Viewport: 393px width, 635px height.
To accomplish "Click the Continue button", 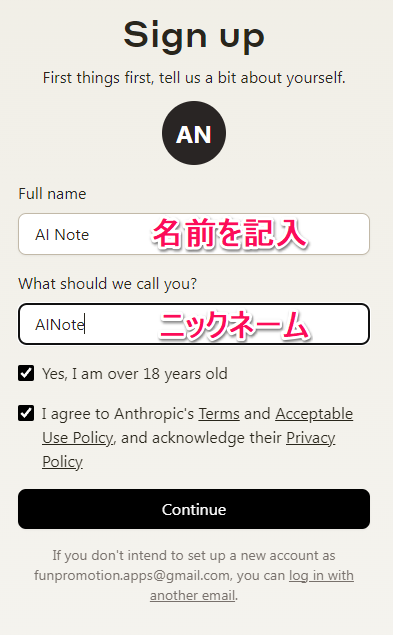I will coord(194,509).
